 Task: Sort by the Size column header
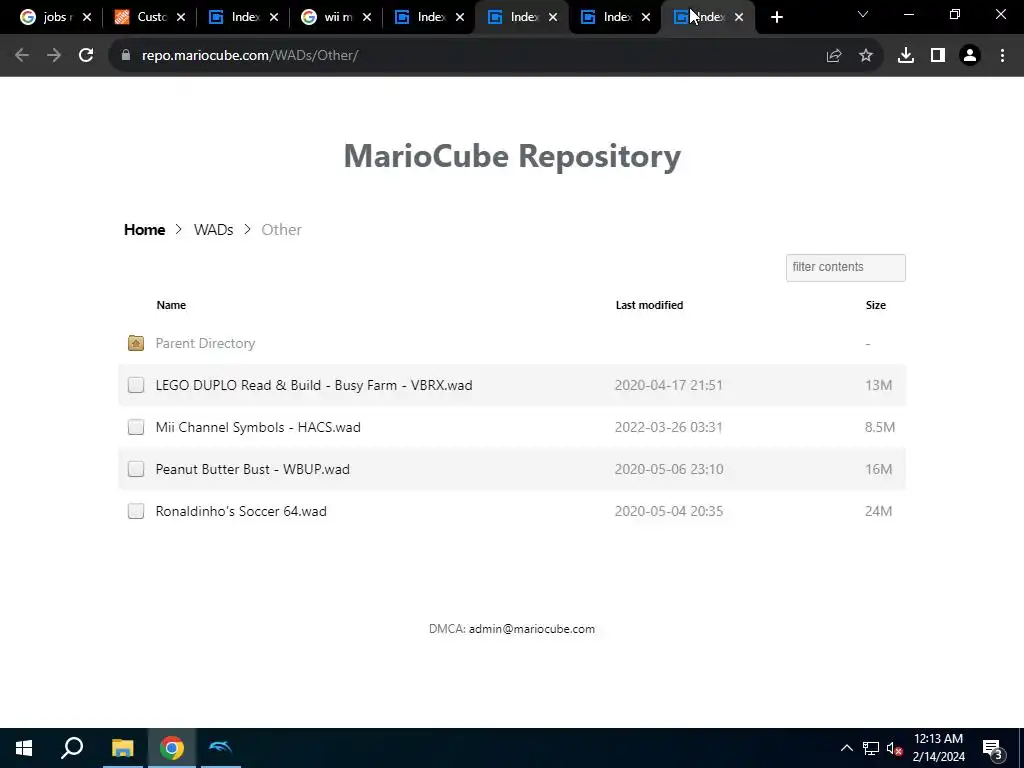coord(876,305)
